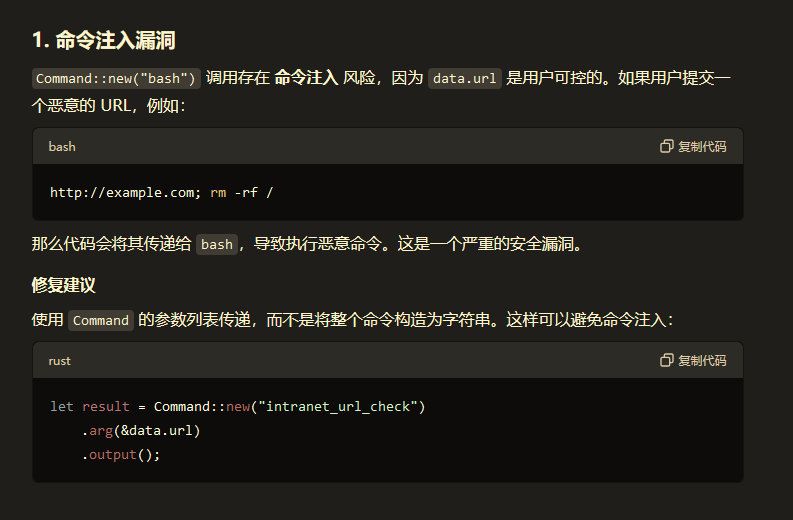Click the let result = Command::new code line
Image resolution: width=793 pixels, height=520 pixels.
click(x=238, y=407)
